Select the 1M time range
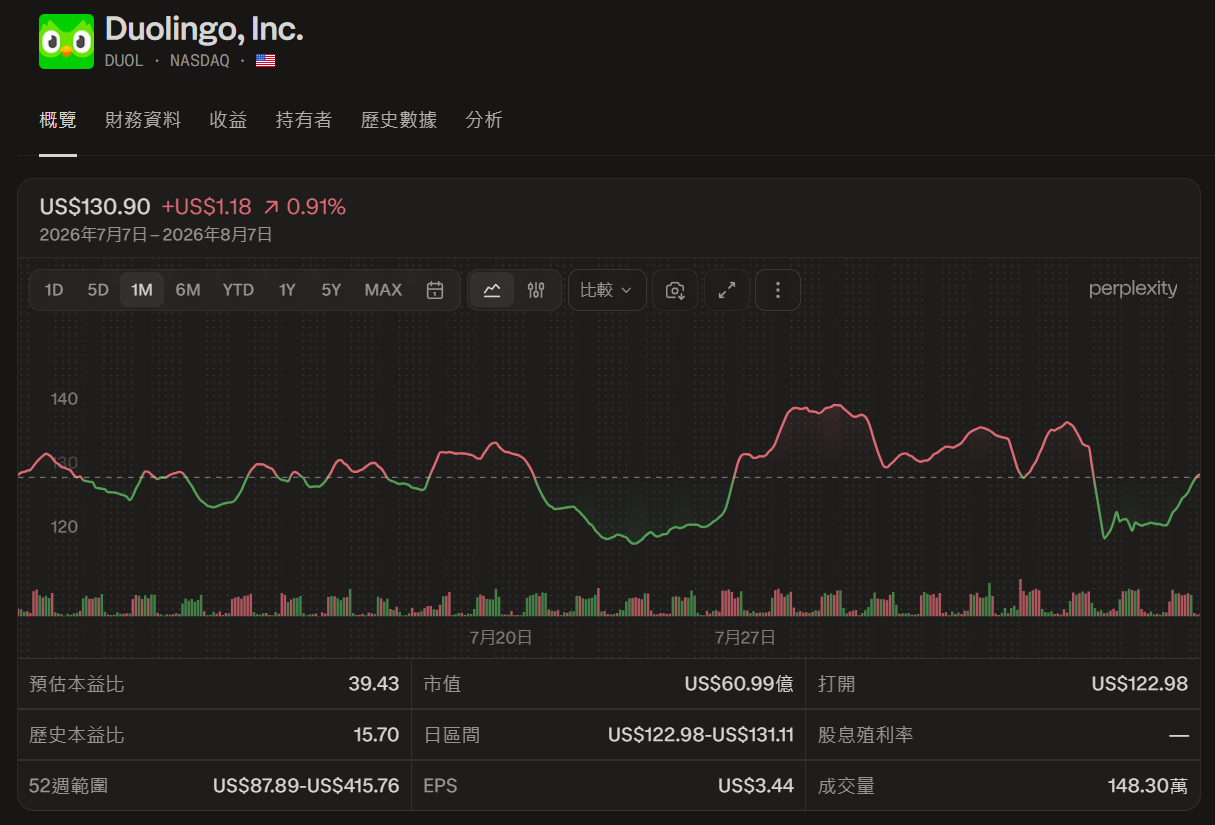The width and height of the screenshot is (1215, 825). [x=142, y=290]
